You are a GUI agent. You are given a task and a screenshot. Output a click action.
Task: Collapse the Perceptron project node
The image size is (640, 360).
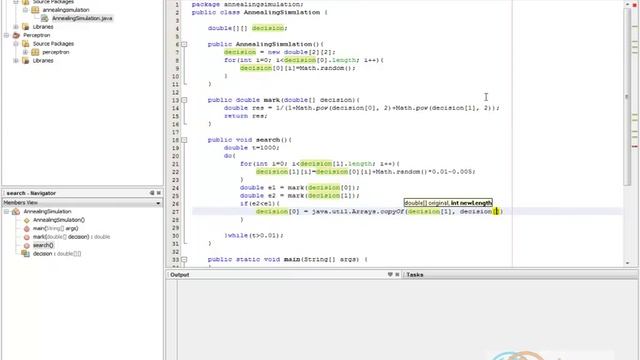7,36
